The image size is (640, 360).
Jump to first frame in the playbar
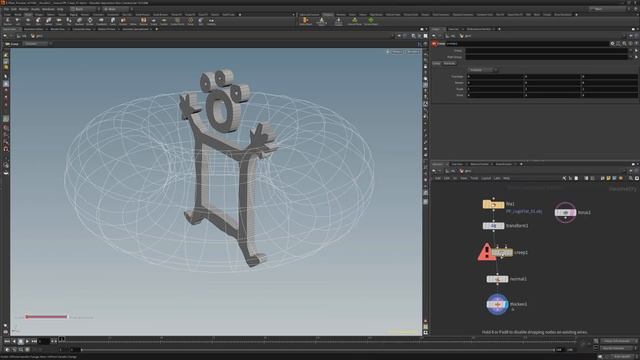(7, 341)
